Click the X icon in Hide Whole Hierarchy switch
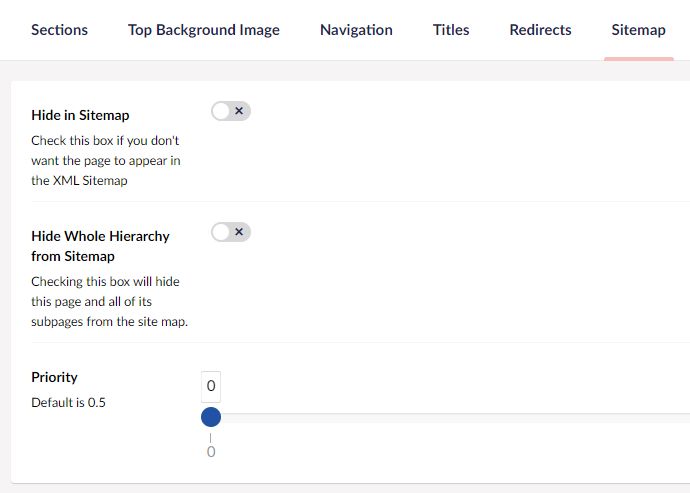 (x=239, y=232)
